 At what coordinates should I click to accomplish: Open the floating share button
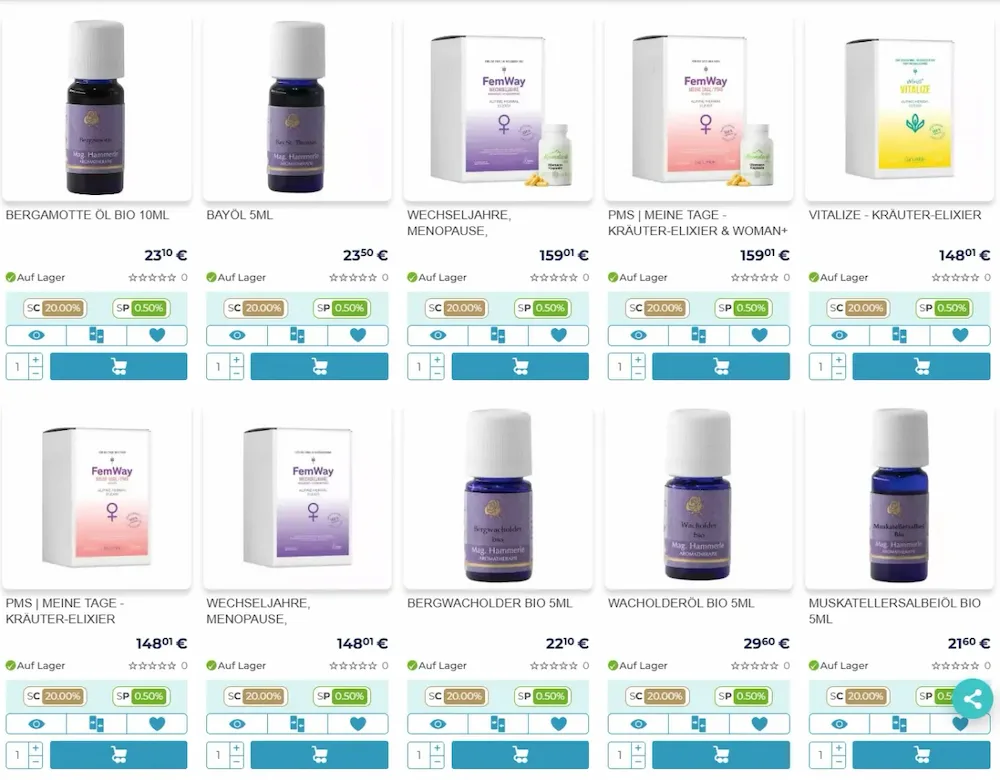[x=973, y=699]
